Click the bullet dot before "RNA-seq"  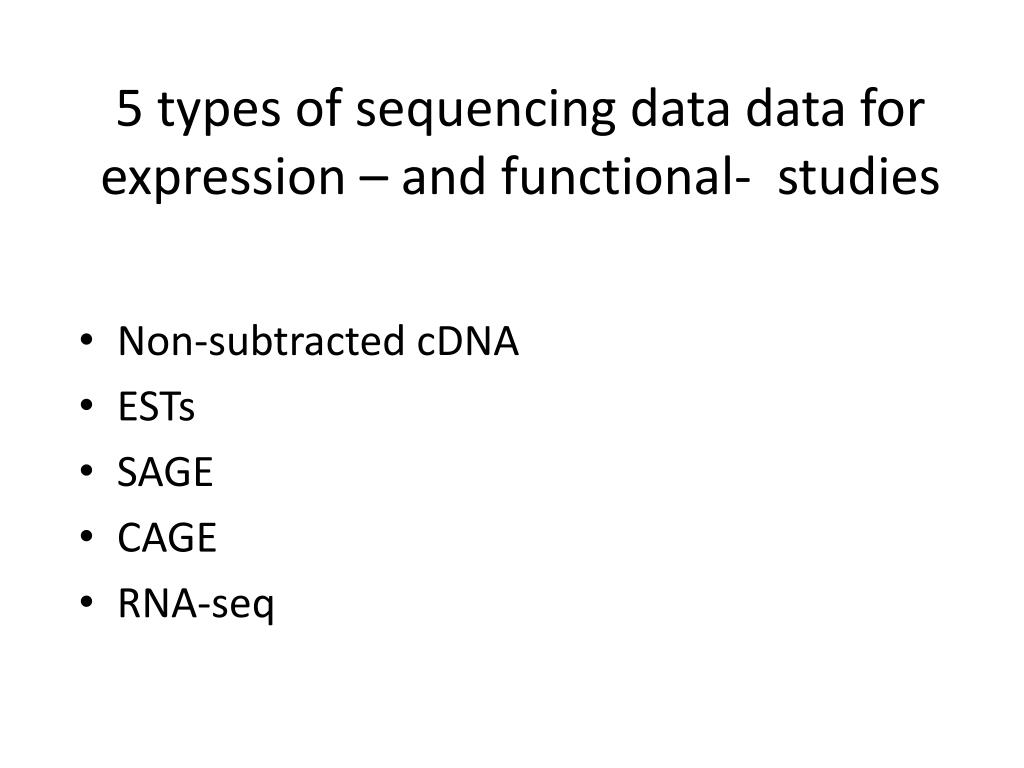point(86,602)
